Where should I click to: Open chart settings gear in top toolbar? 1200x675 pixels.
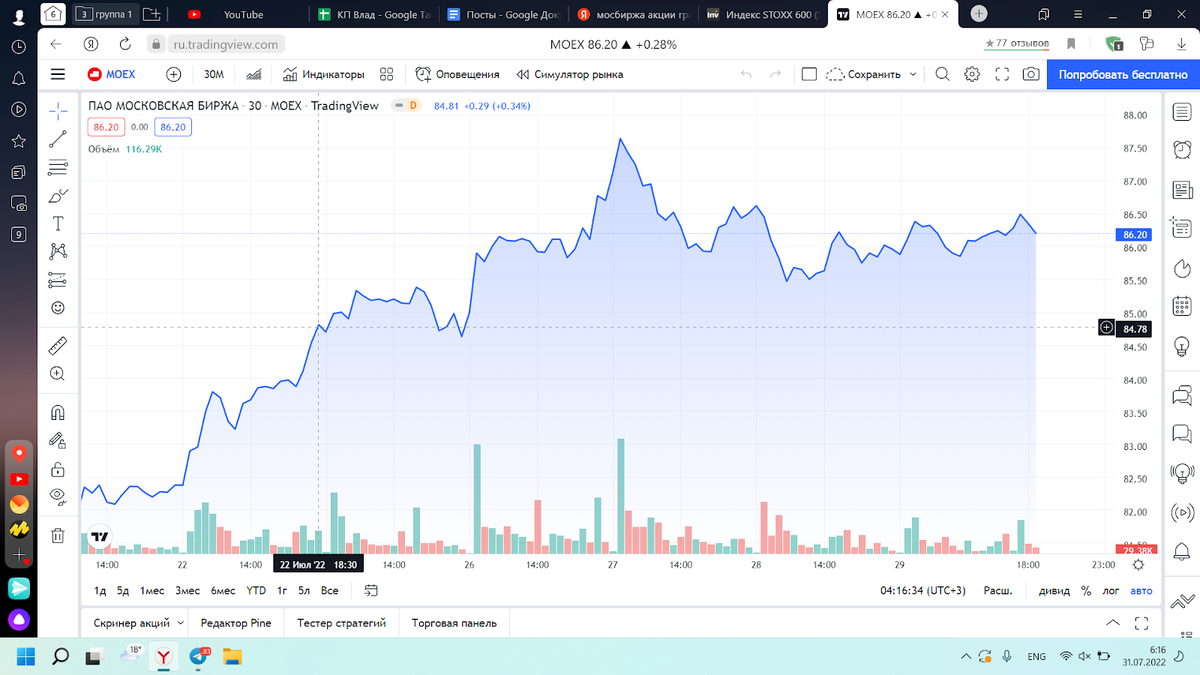[972, 74]
